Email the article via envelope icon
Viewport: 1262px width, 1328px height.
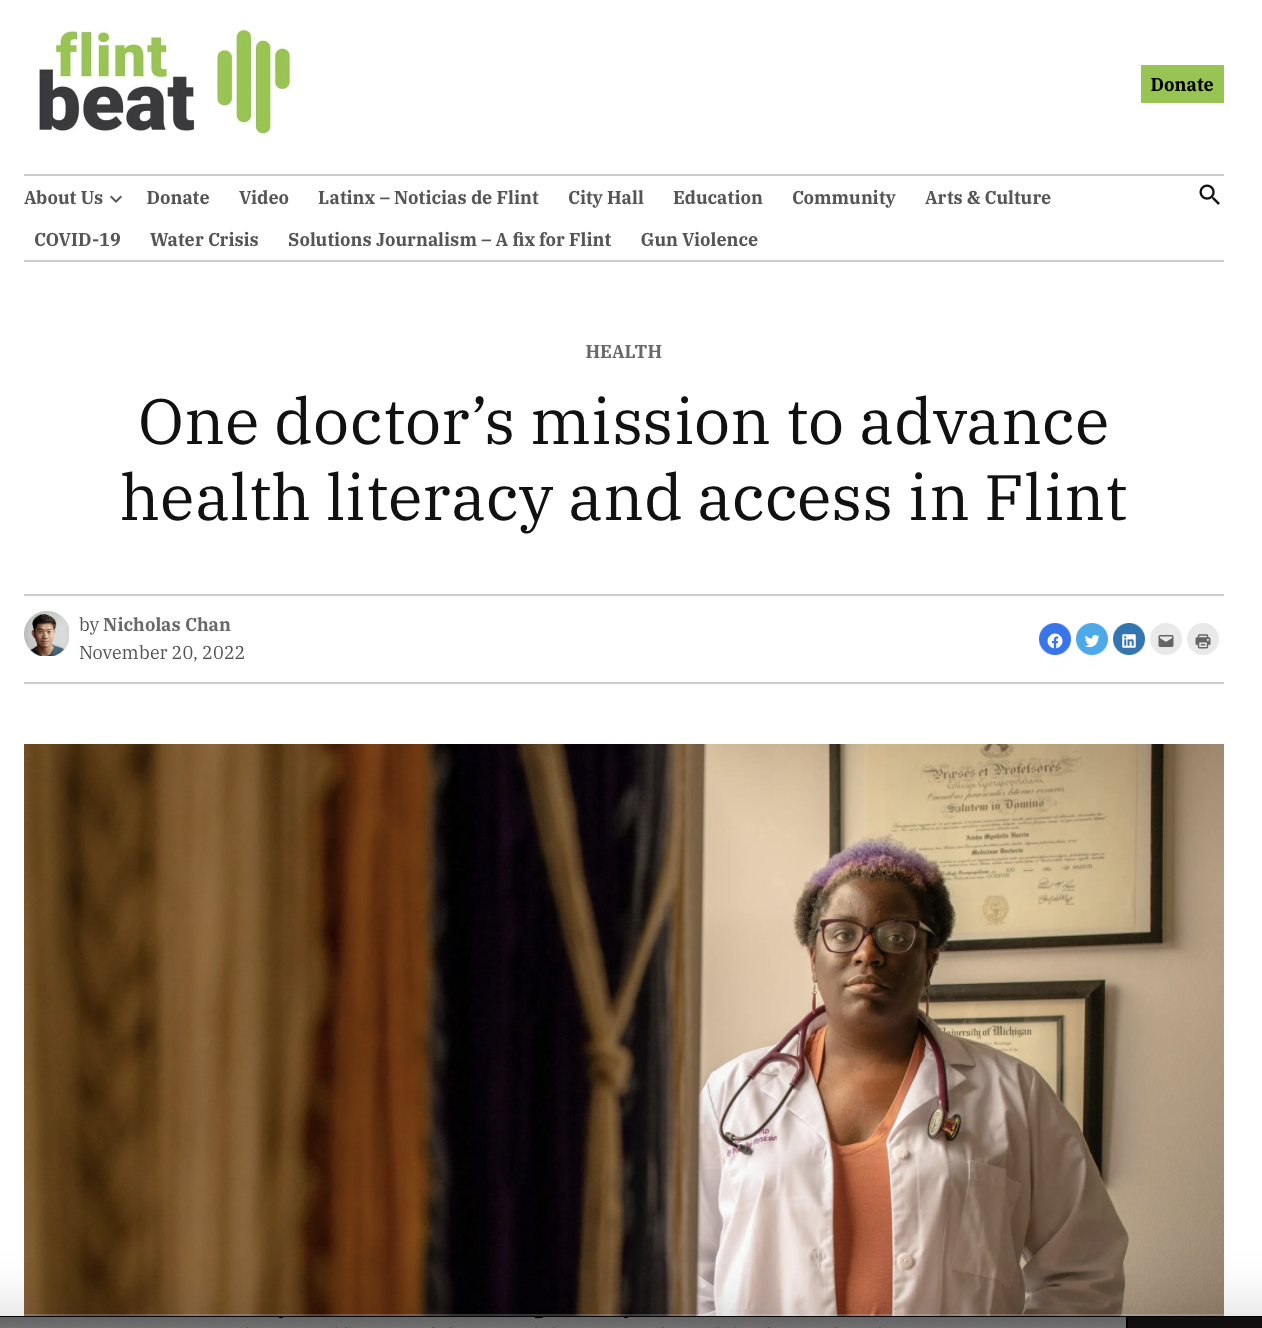click(x=1166, y=640)
